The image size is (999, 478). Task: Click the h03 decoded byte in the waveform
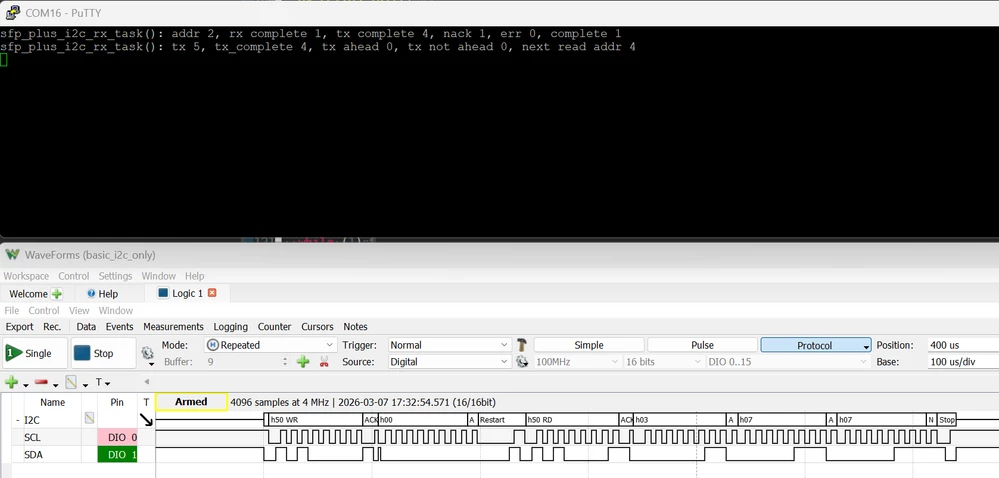point(680,420)
